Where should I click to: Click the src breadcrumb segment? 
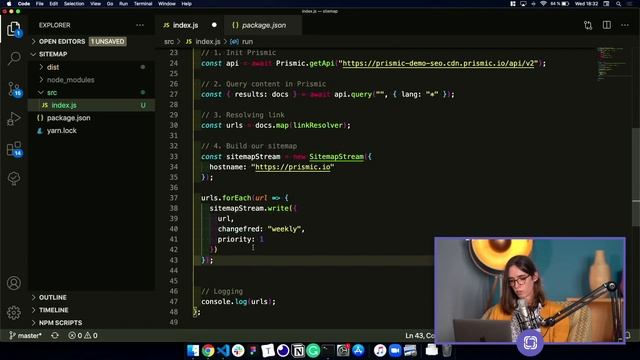click(169, 42)
